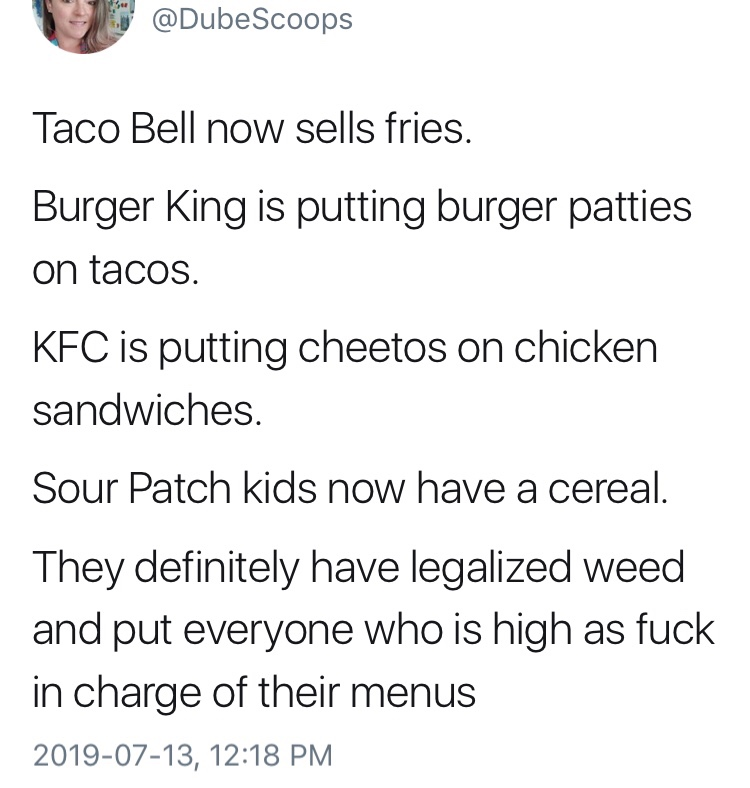Open the profile picture avatar
This screenshot has width=750, height=788.
(84, 23)
